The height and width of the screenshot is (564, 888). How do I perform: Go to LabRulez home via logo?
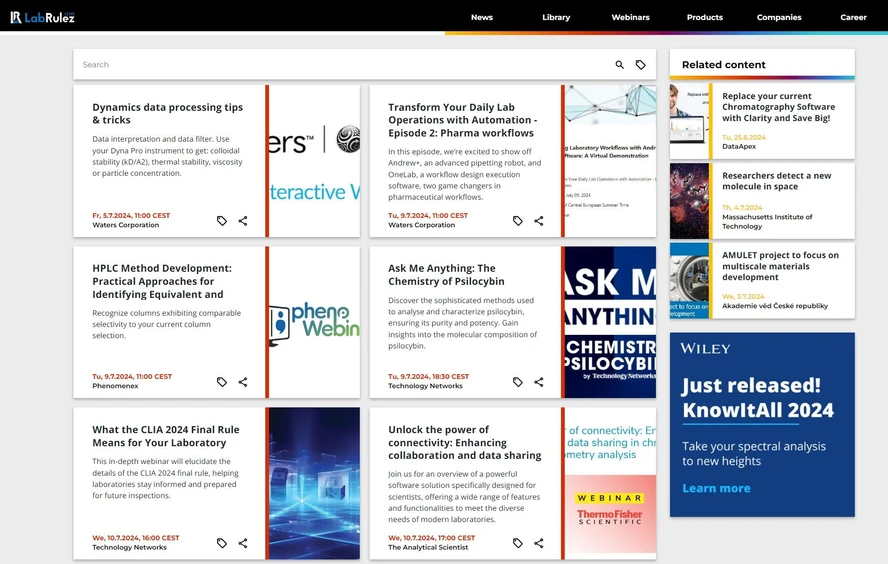43,17
